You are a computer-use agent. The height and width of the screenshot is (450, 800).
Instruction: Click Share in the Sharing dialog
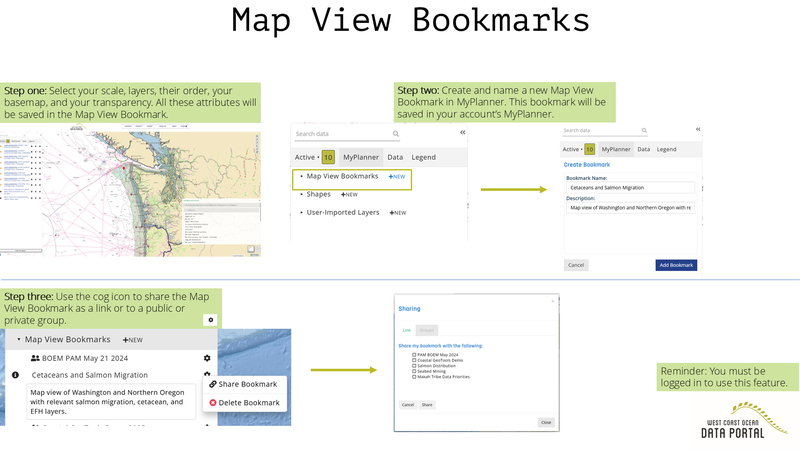[x=427, y=405]
